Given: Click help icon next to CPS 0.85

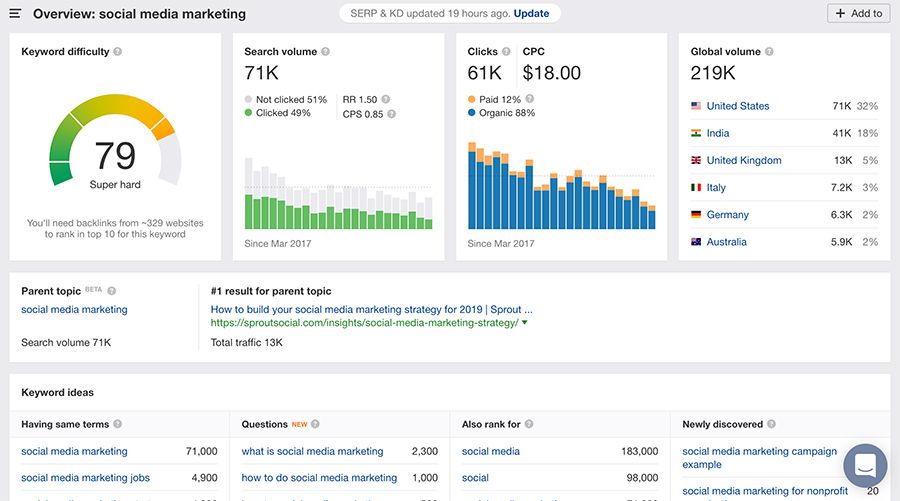Looking at the screenshot, I should (392, 114).
